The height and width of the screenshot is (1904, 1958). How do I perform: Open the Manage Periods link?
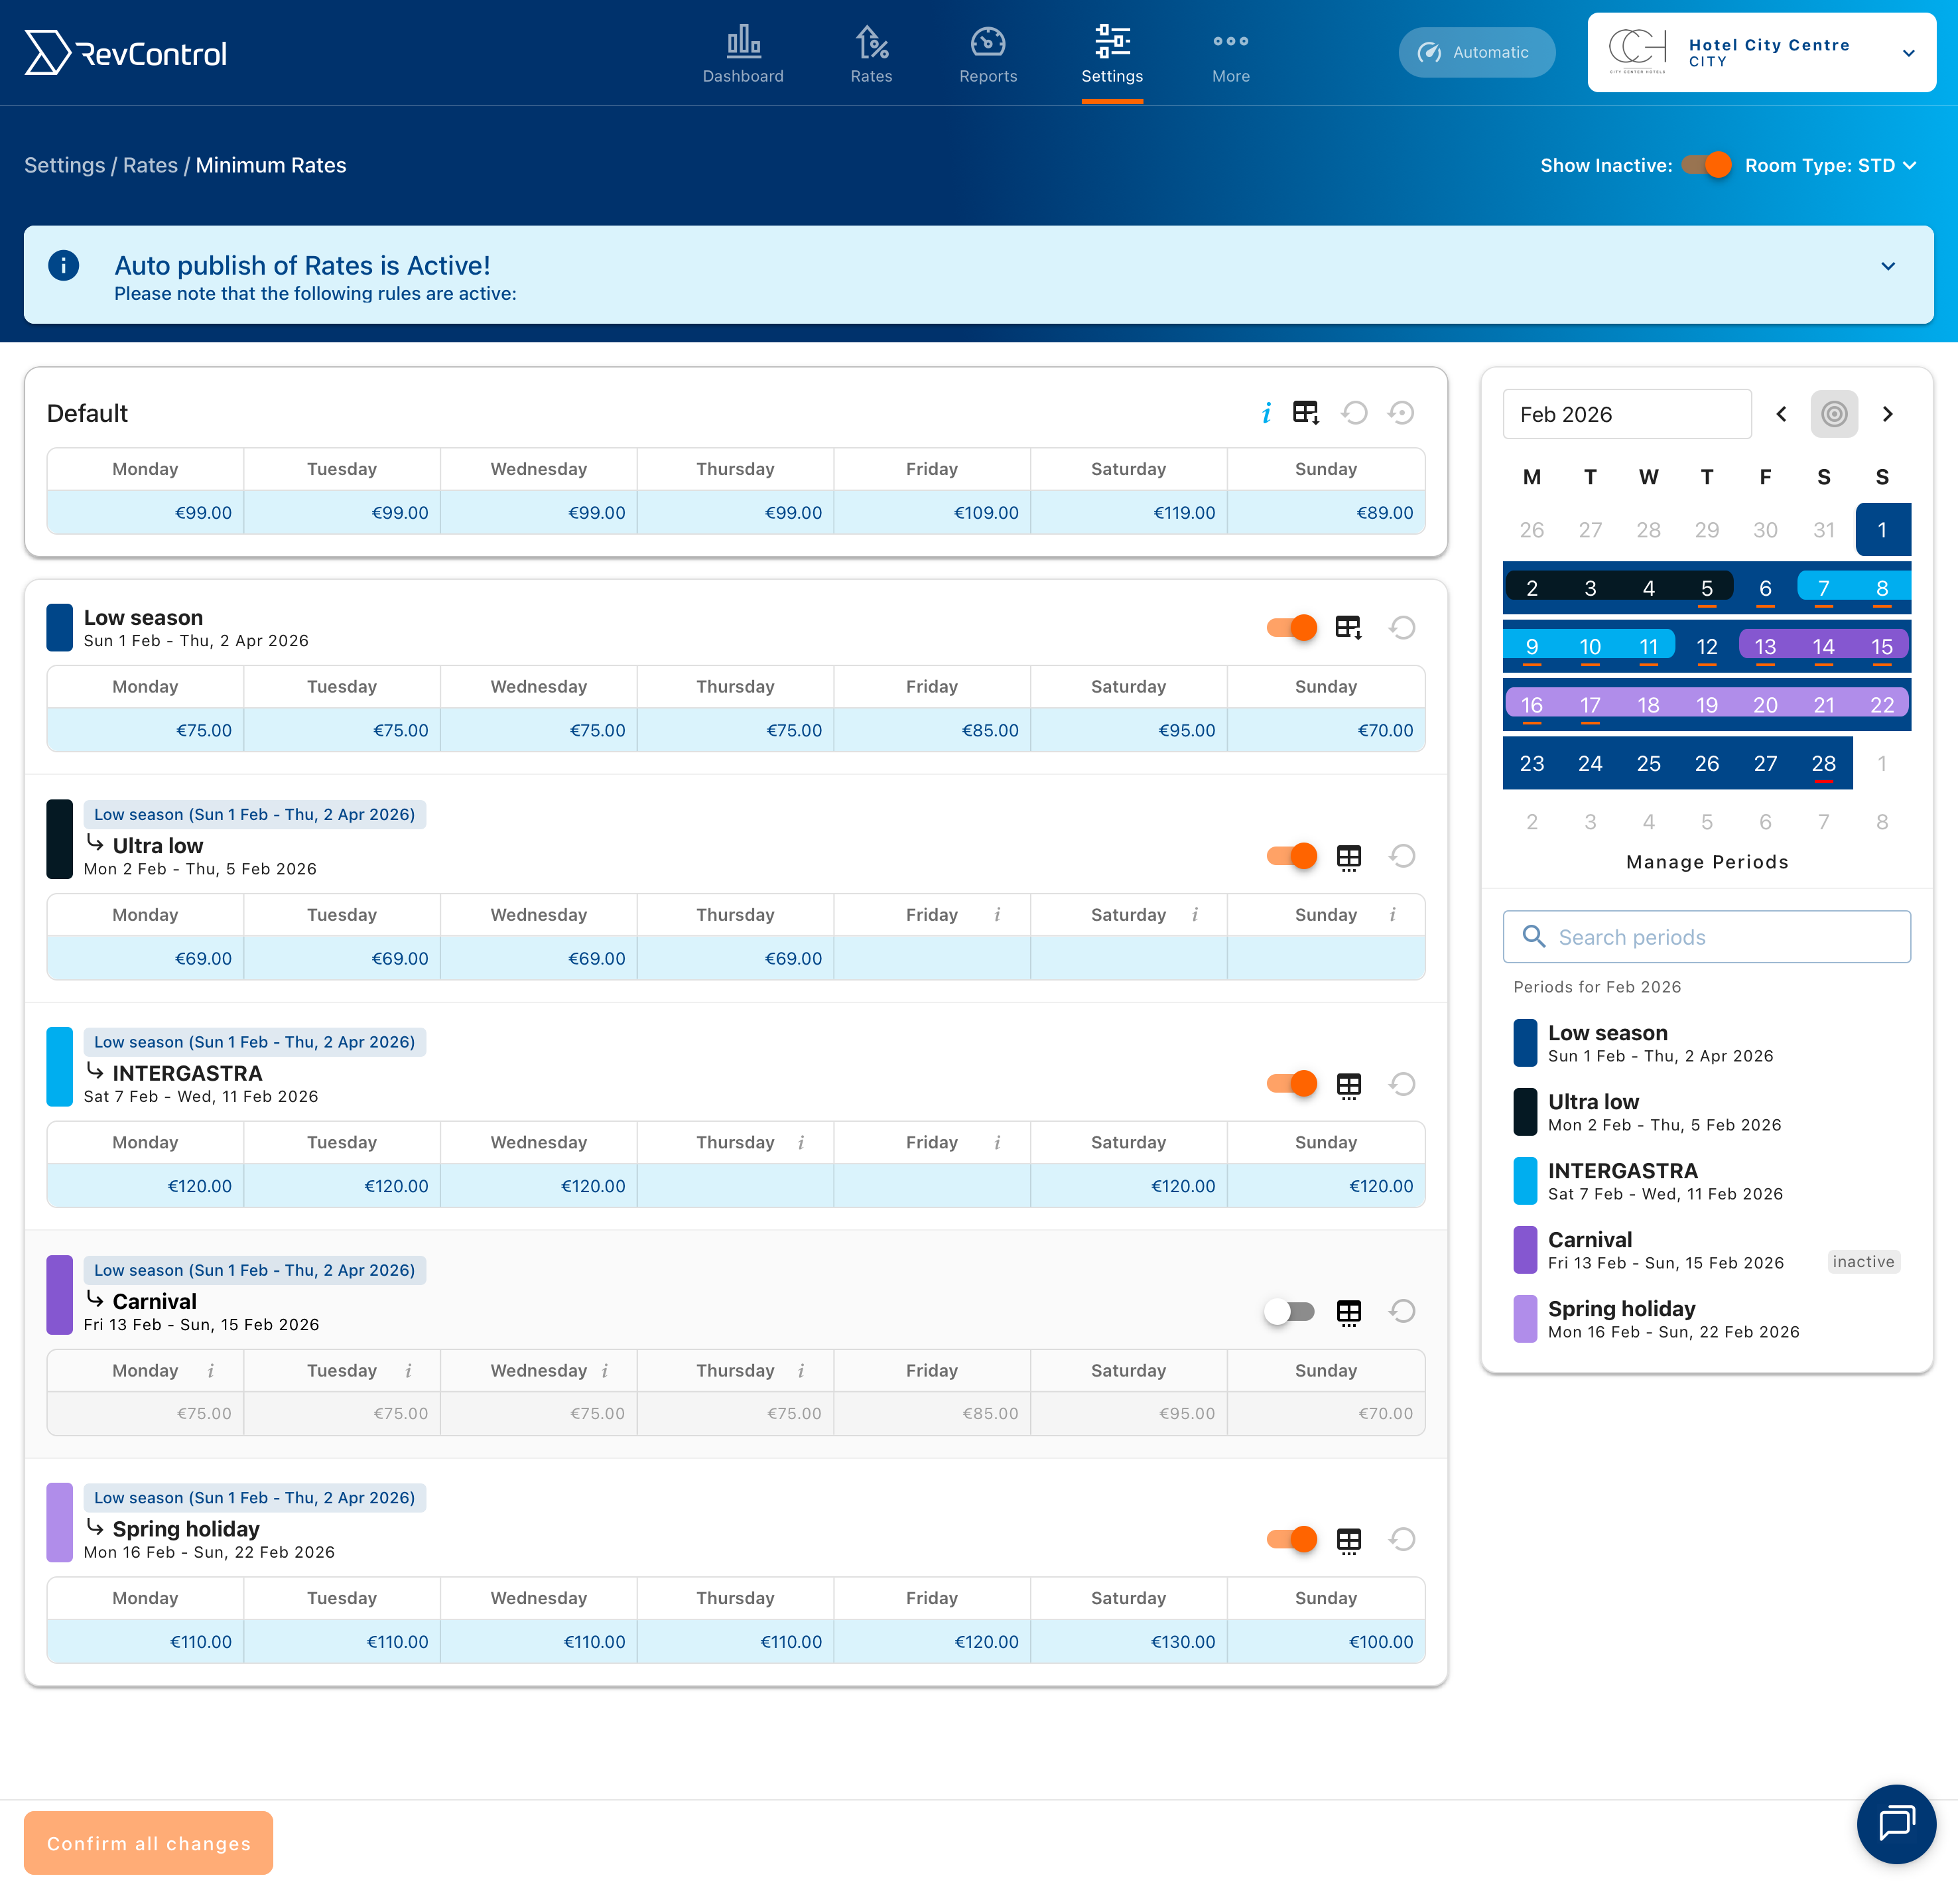point(1706,862)
